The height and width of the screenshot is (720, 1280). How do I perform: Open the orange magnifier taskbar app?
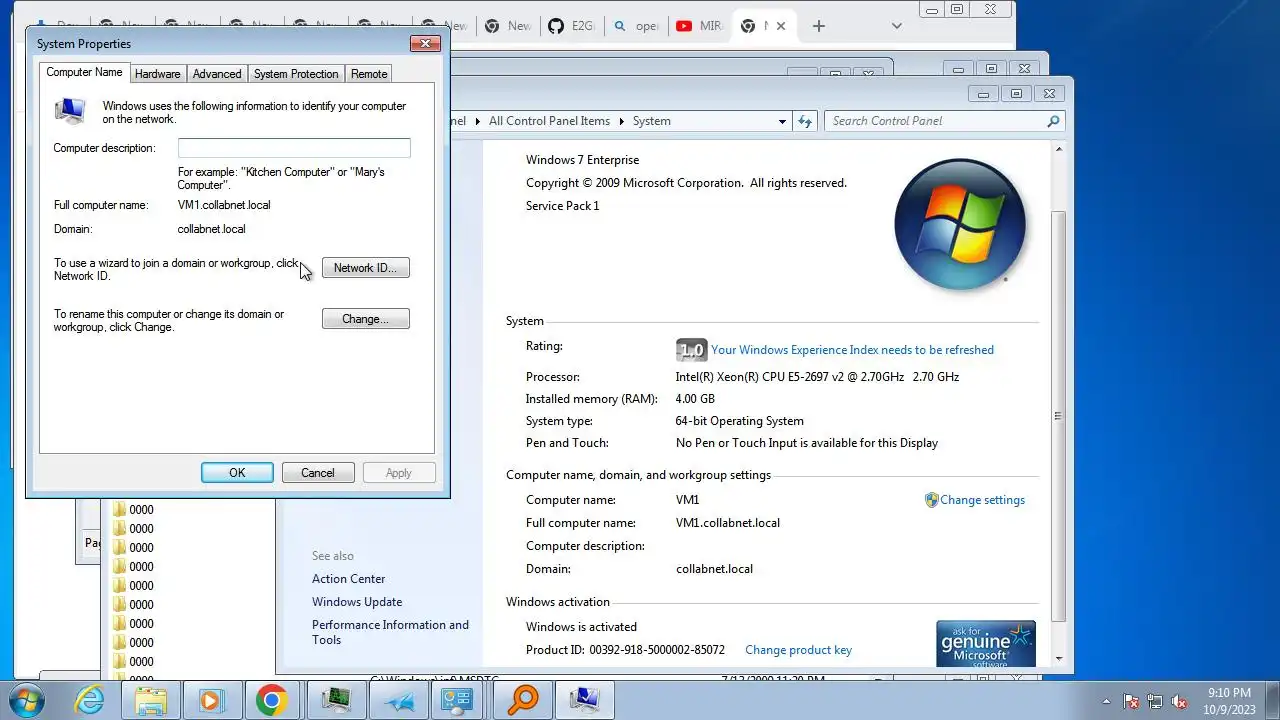[522, 700]
